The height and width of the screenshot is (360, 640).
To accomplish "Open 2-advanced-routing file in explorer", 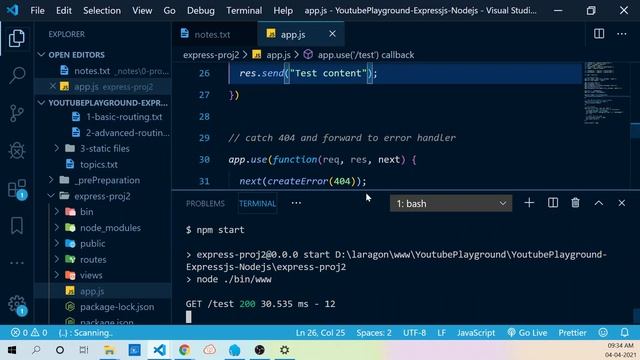I will 127,132.
